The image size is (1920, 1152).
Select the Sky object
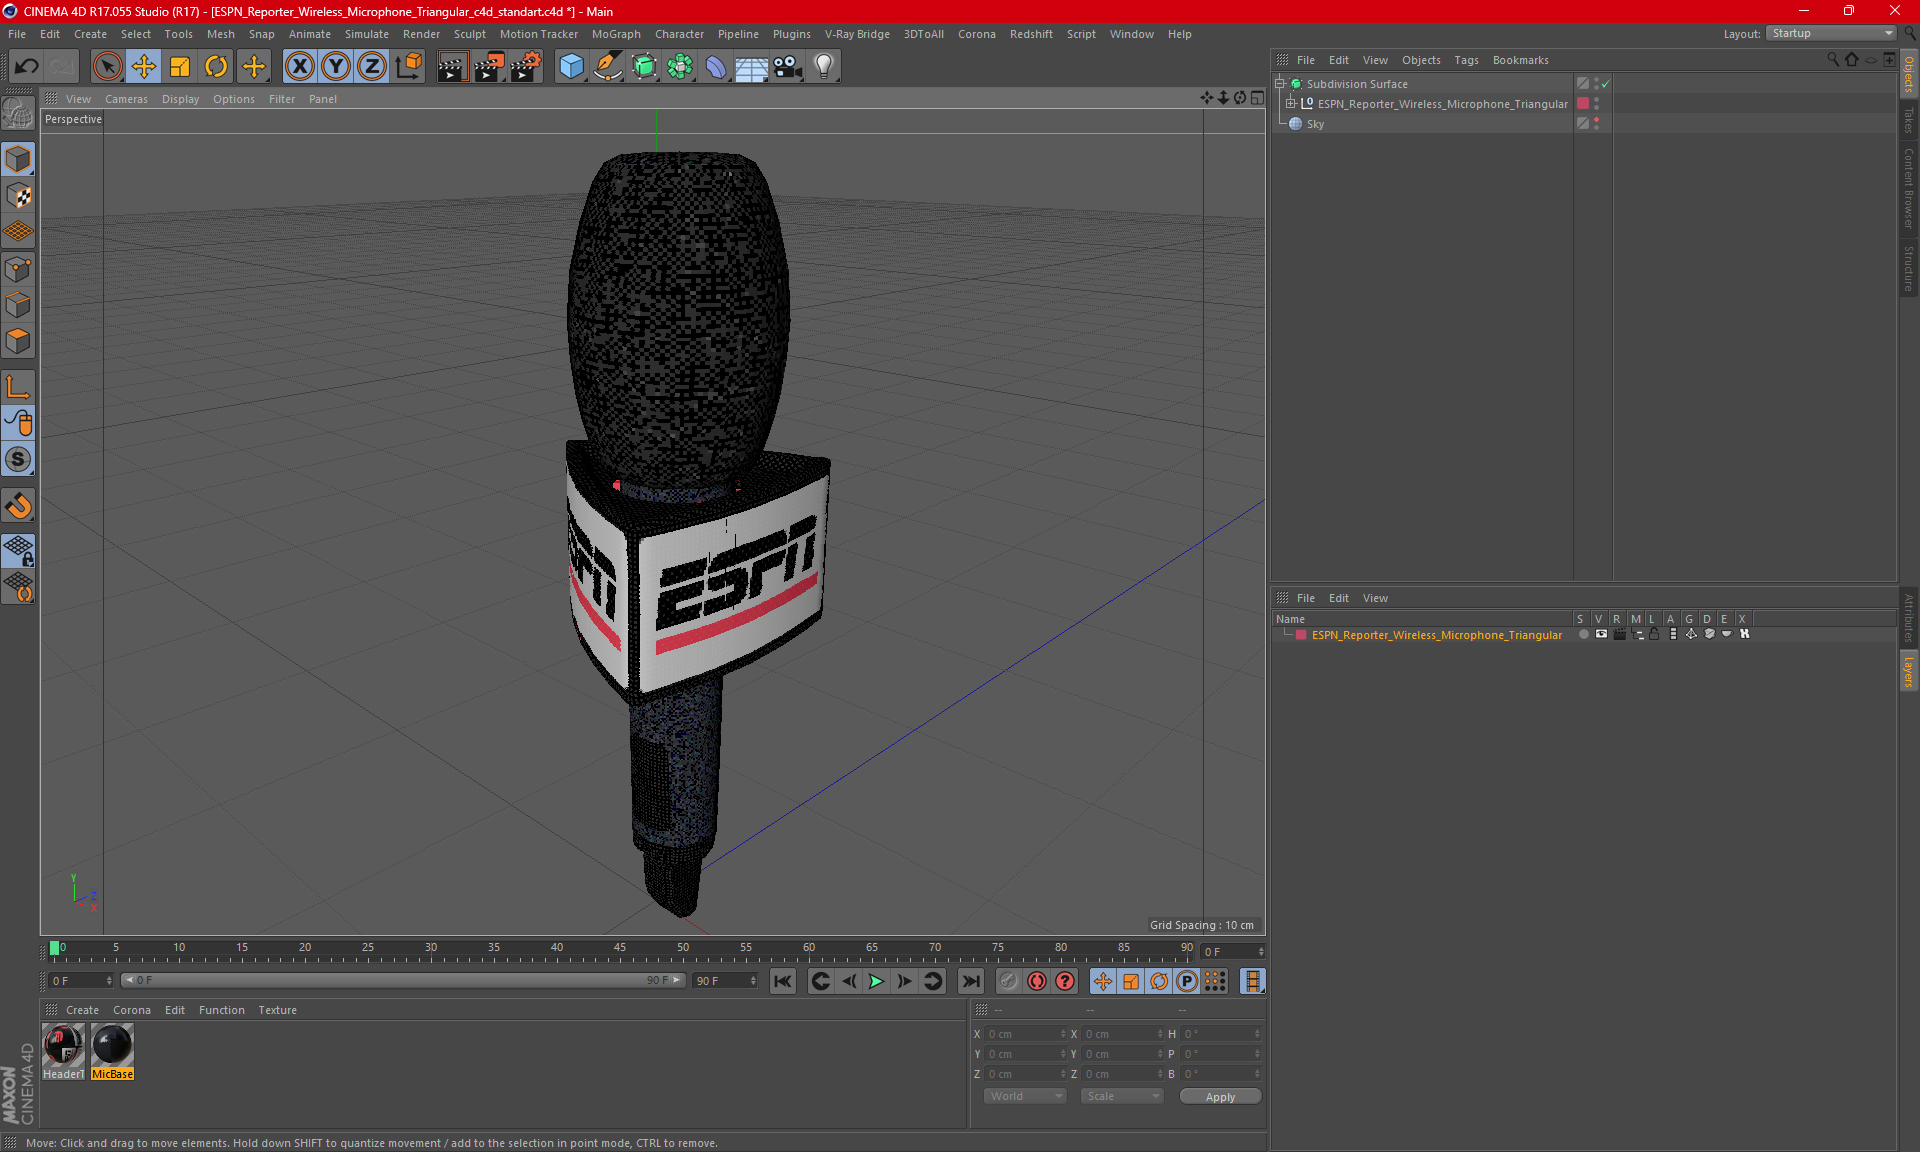pos(1315,124)
